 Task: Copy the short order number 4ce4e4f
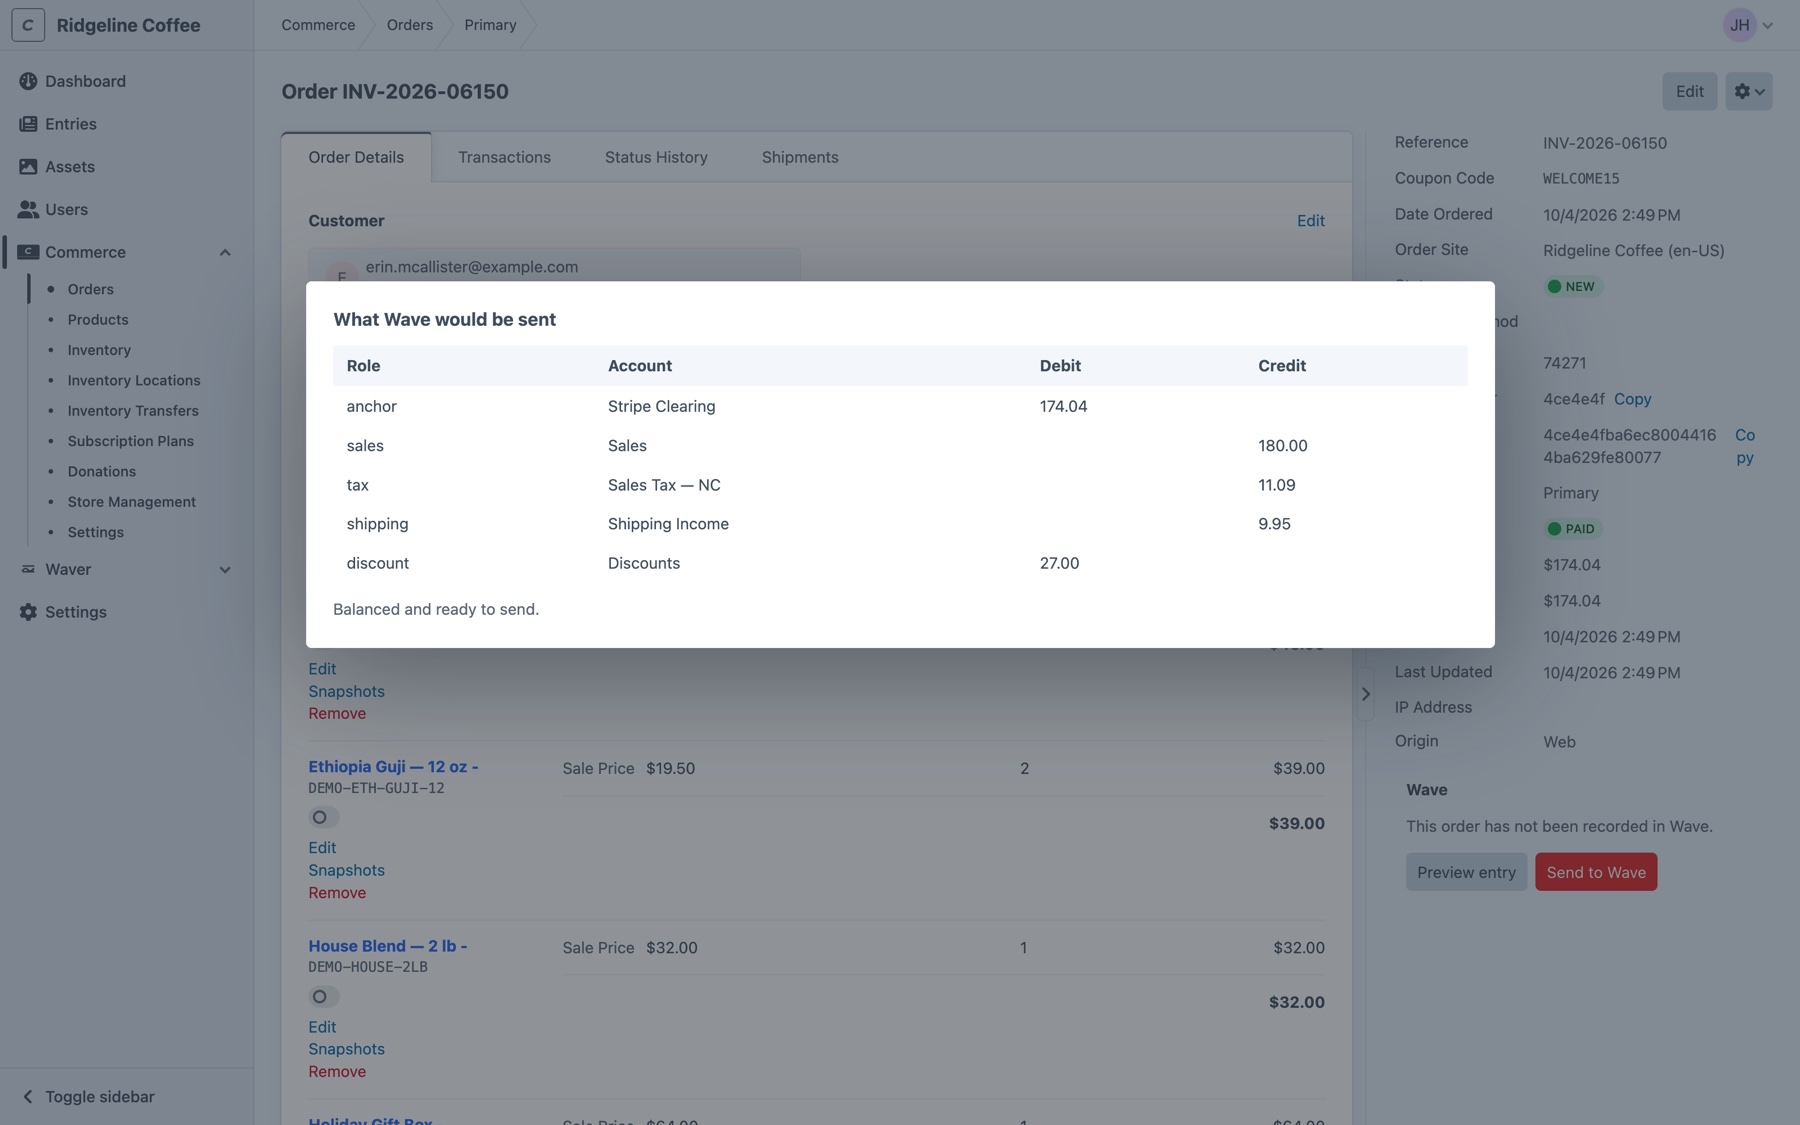(1632, 399)
